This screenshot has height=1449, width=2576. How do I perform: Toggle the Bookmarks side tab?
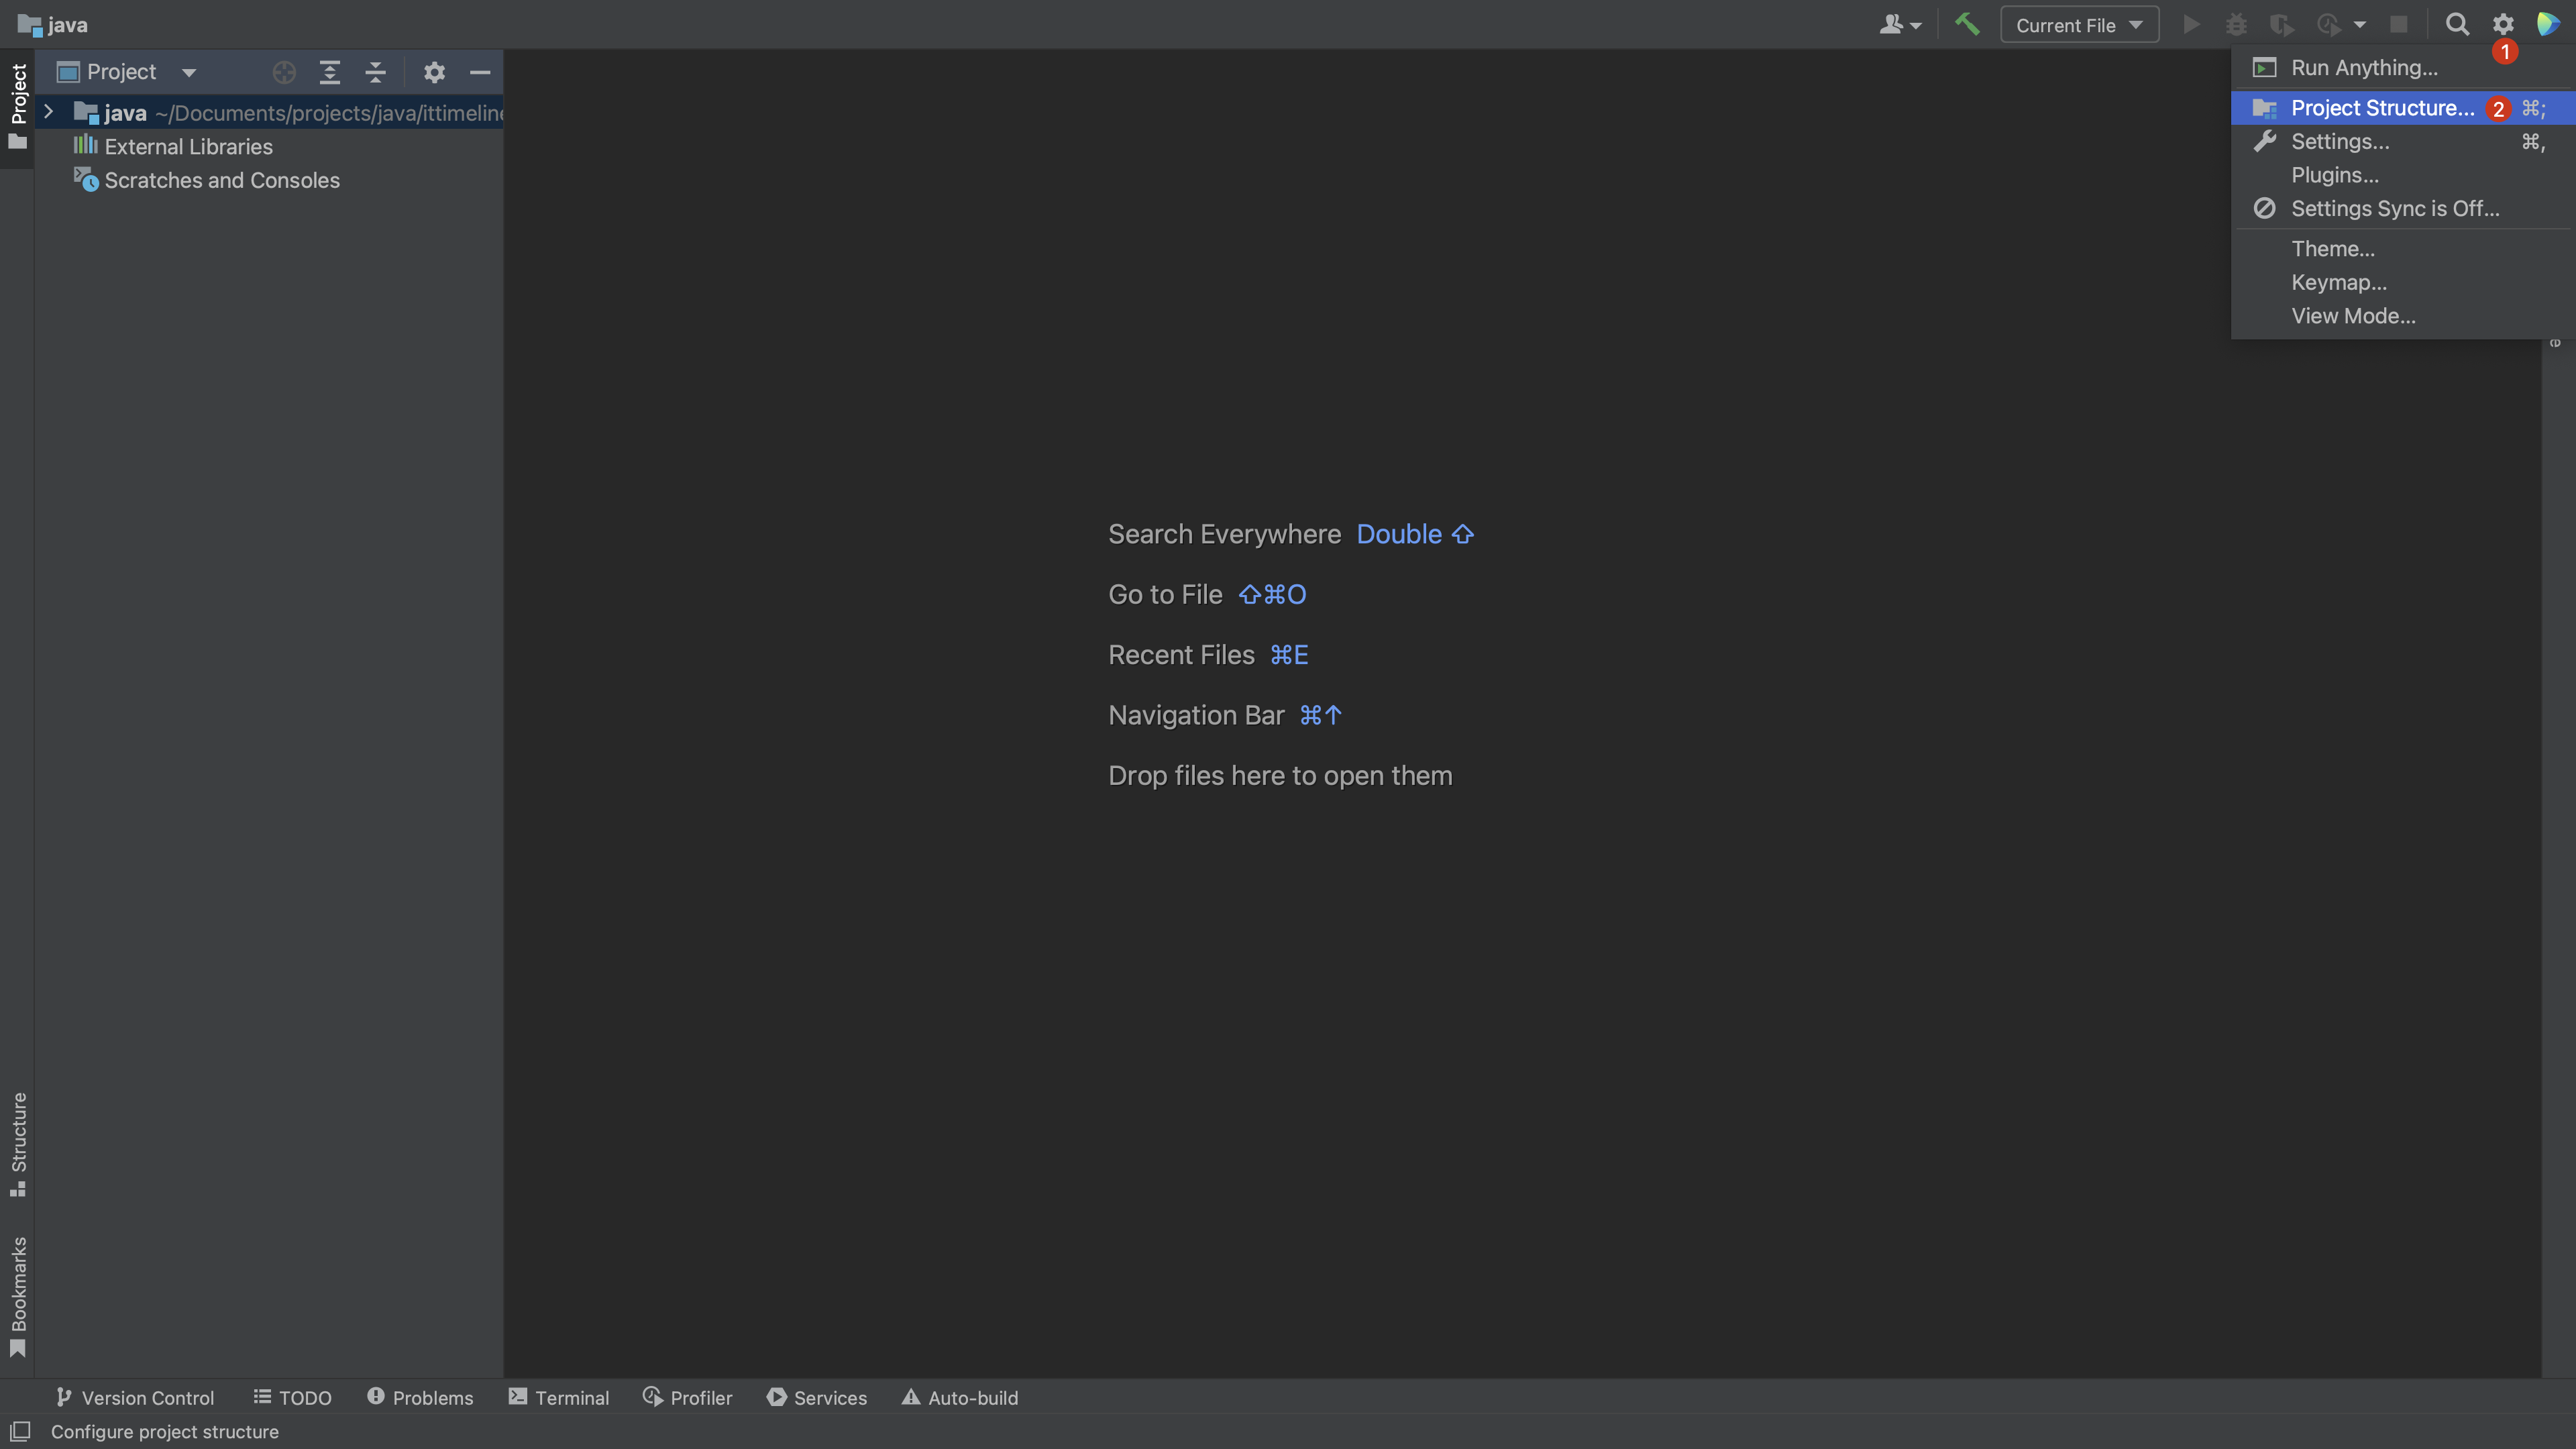(x=17, y=1297)
